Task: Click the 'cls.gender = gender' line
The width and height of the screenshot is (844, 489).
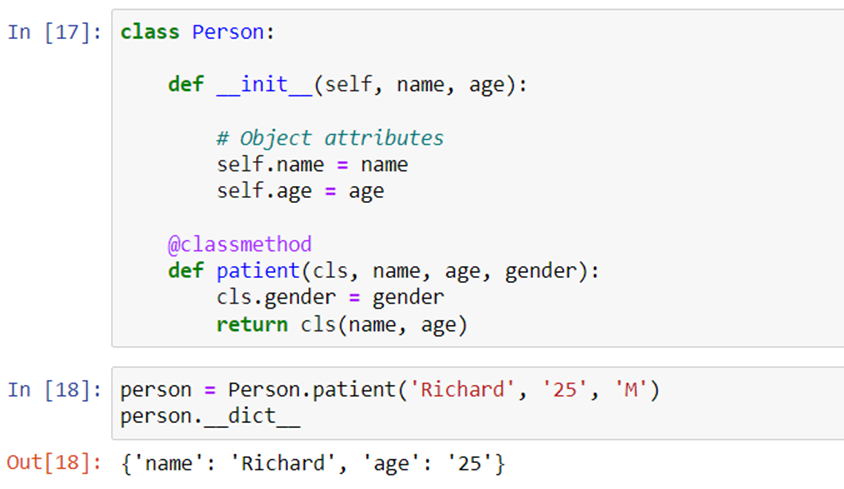Action: pyautogui.click(x=330, y=297)
